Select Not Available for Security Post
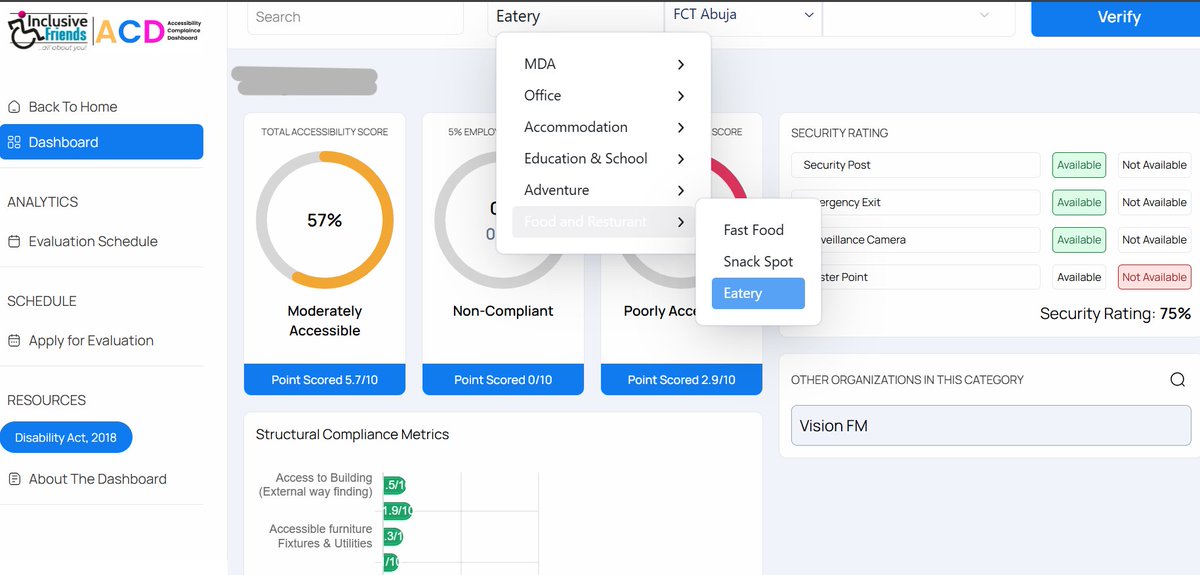Screen dimensions: 1200x575 (1154, 165)
